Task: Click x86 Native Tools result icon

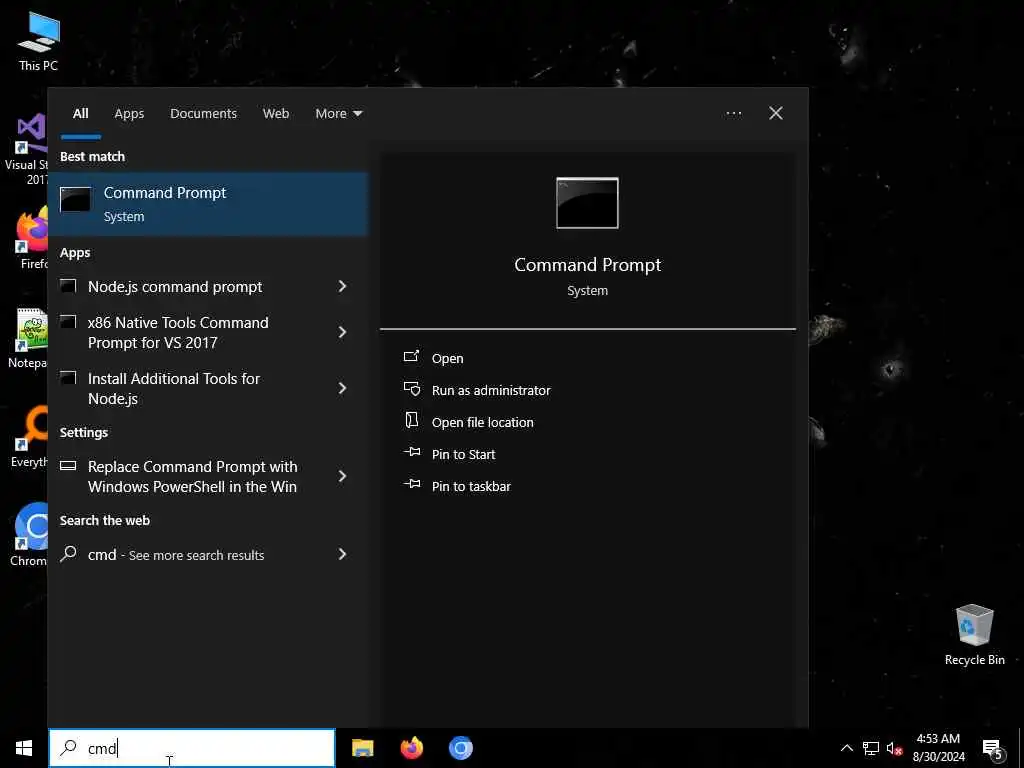Action: 68,321
